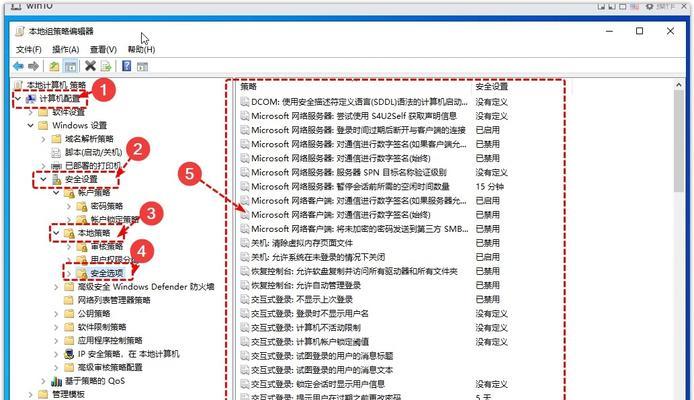
Task: Click policy icon beside DCOM entry
Action: point(245,102)
